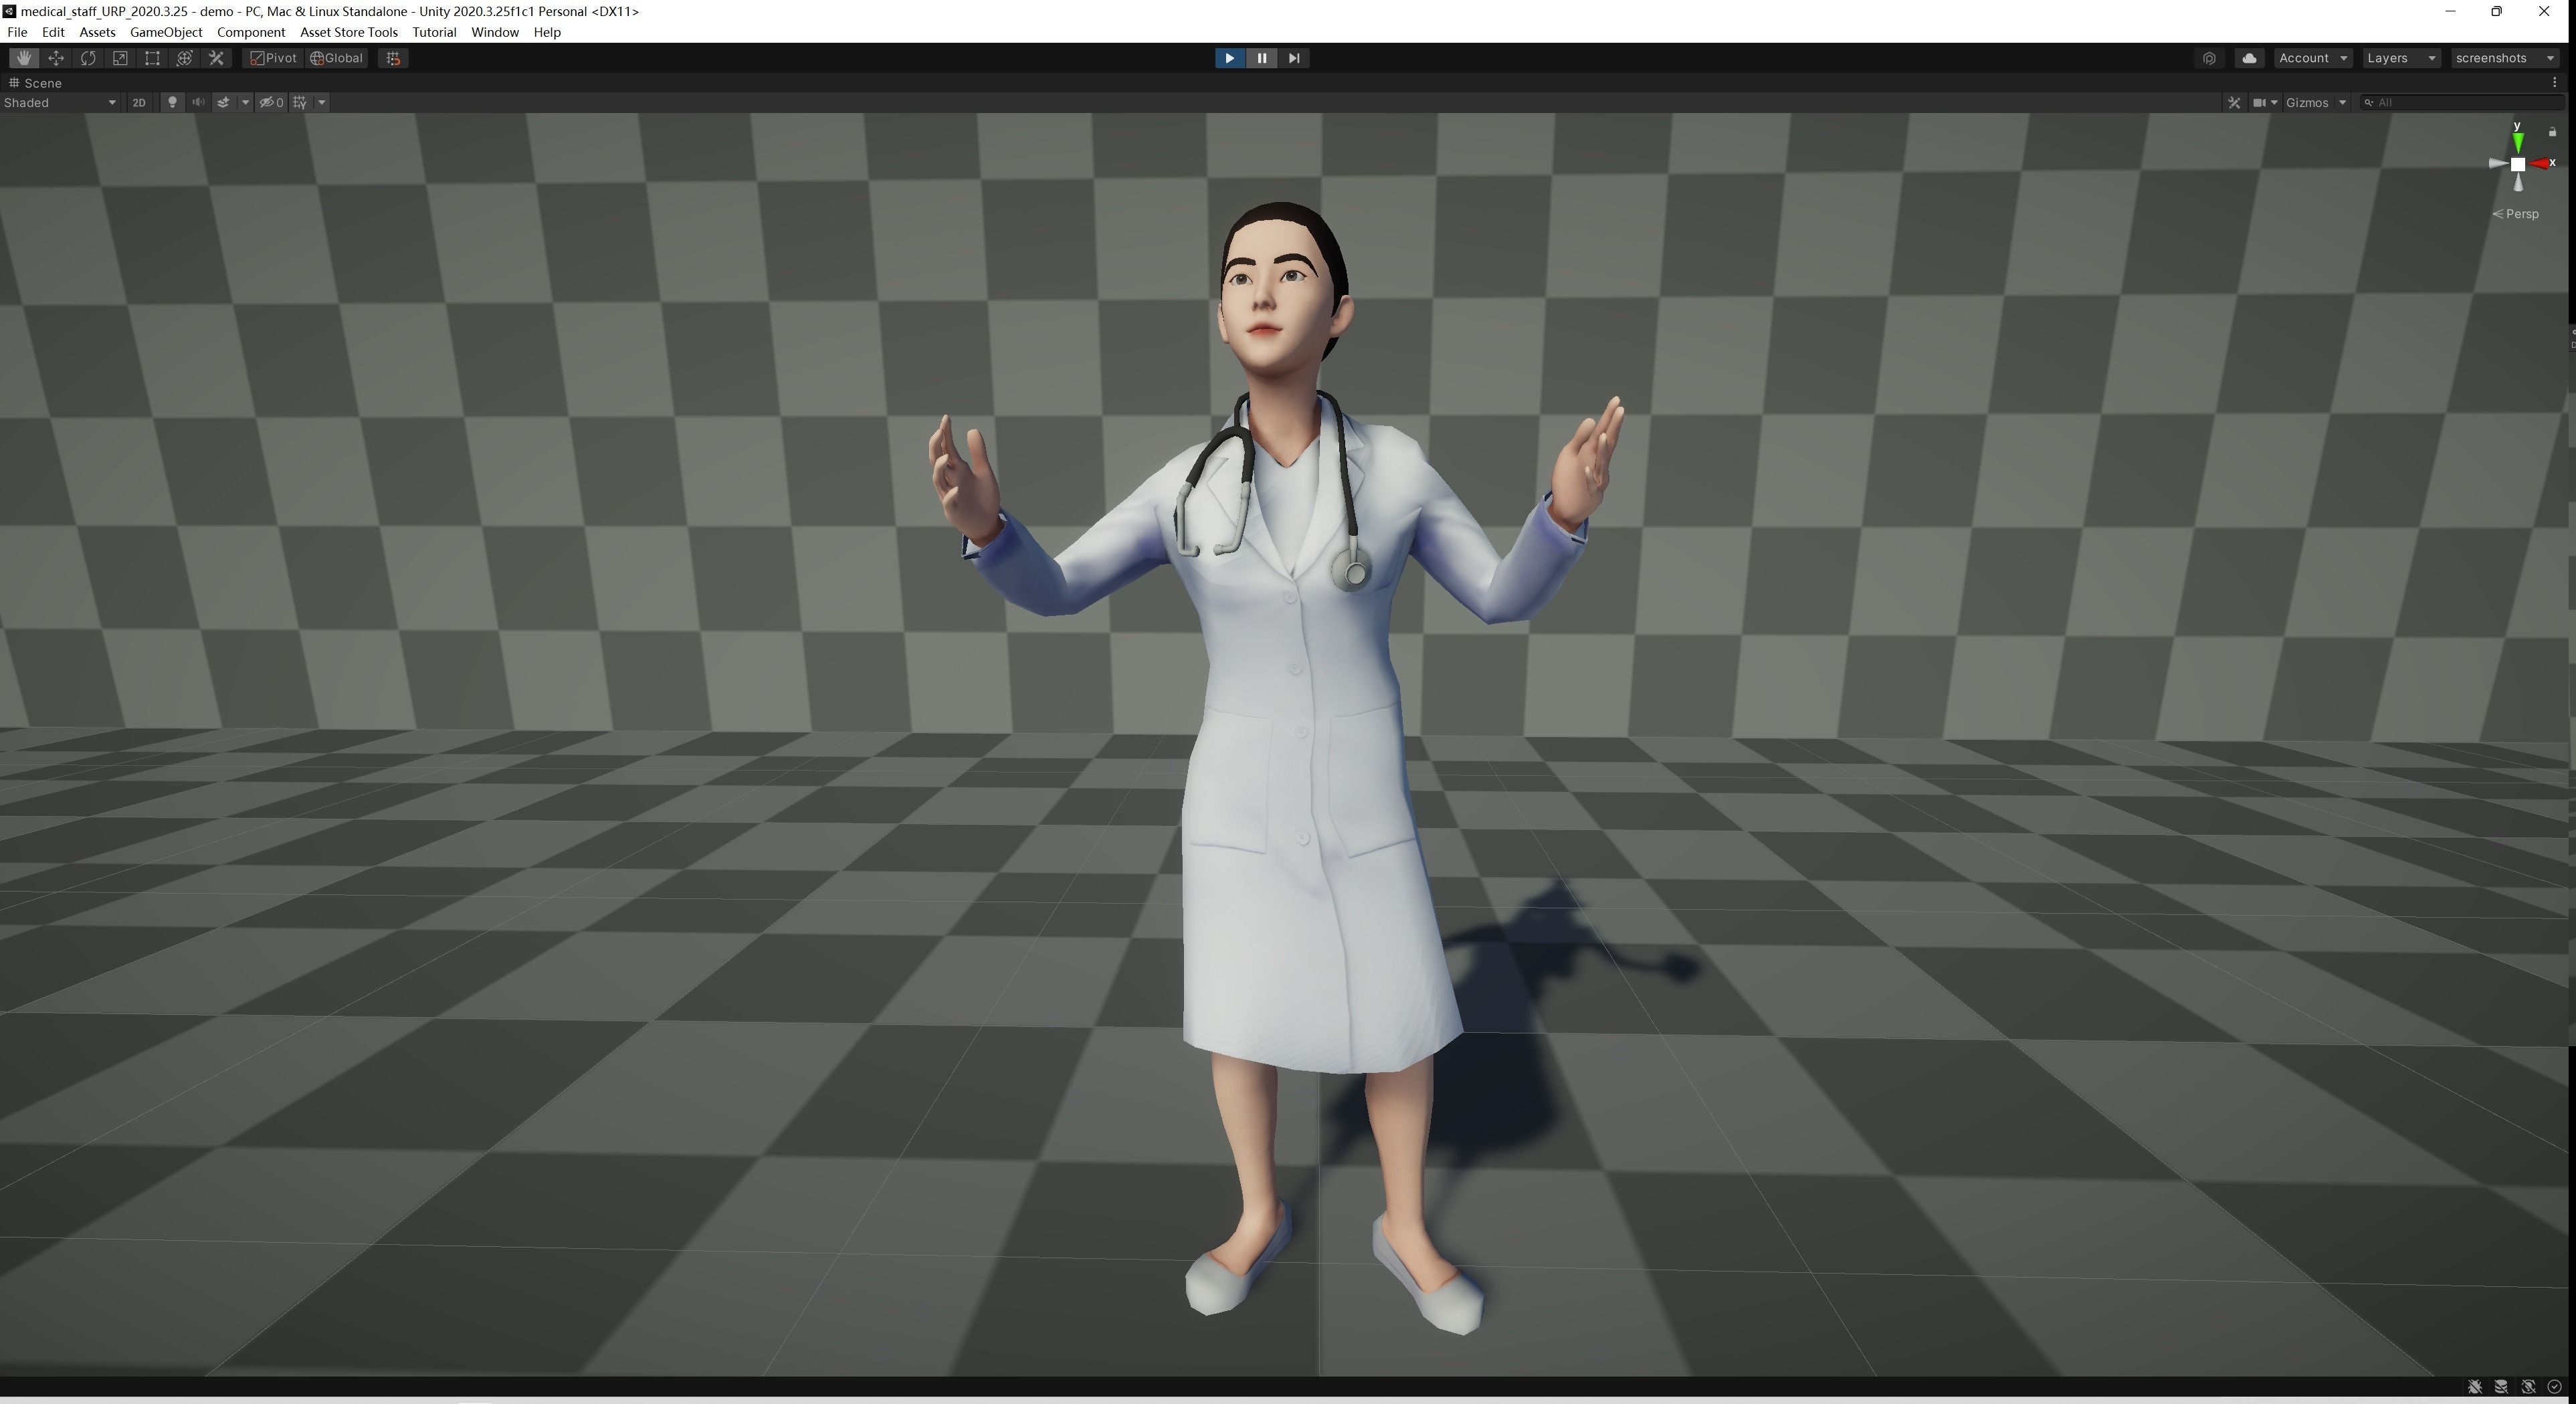Select the Scale tool
This screenshot has width=2576, height=1404.
click(x=120, y=58)
